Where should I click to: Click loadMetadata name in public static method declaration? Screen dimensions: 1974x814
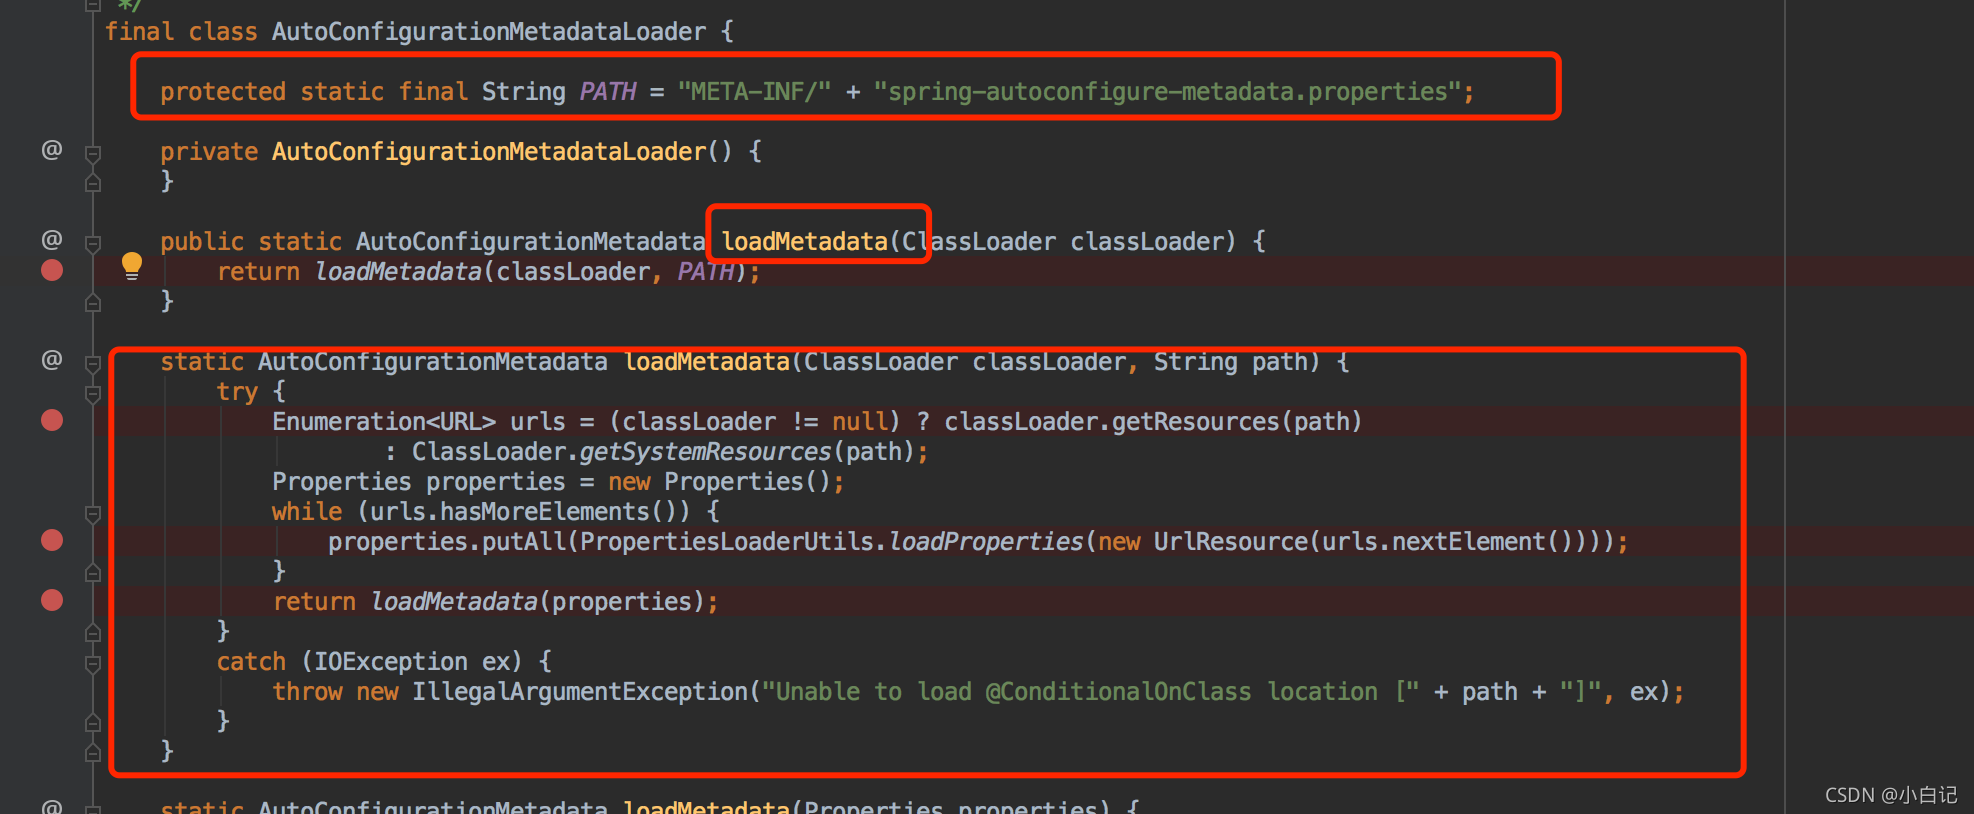pyautogui.click(x=805, y=242)
